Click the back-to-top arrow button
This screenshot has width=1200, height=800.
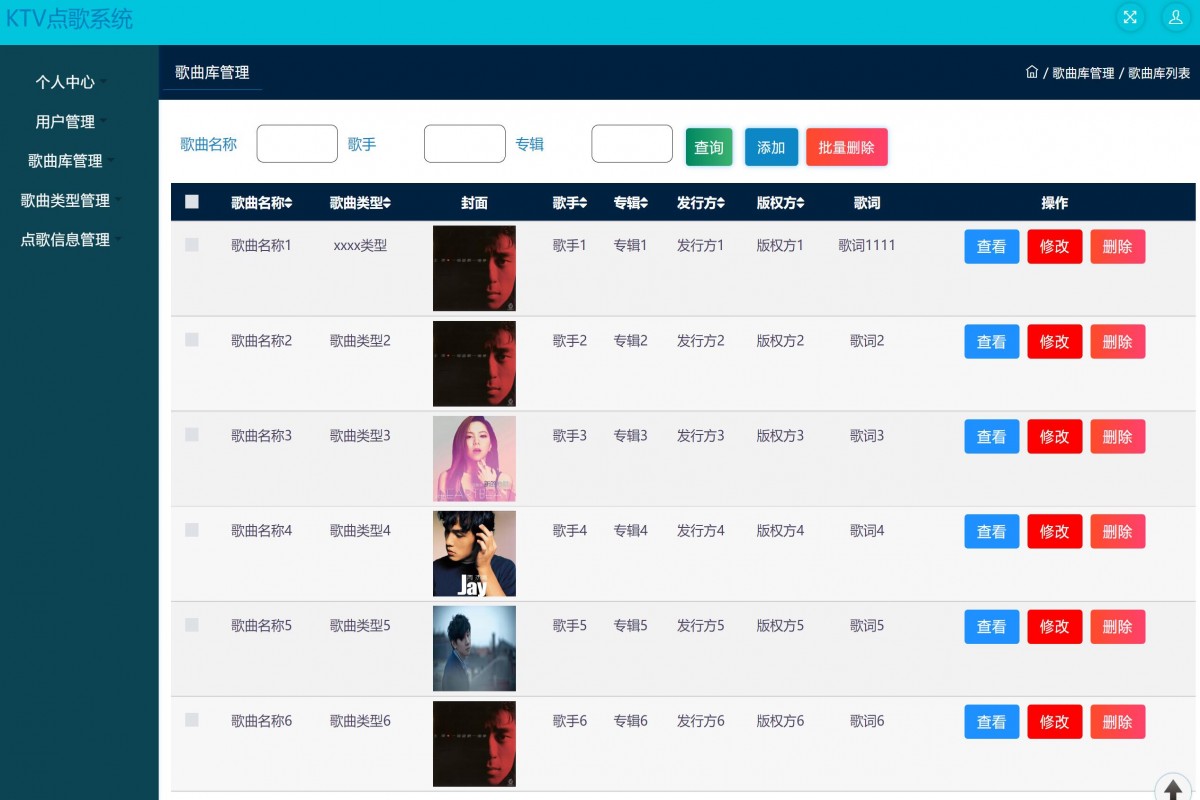[x=1172, y=790]
